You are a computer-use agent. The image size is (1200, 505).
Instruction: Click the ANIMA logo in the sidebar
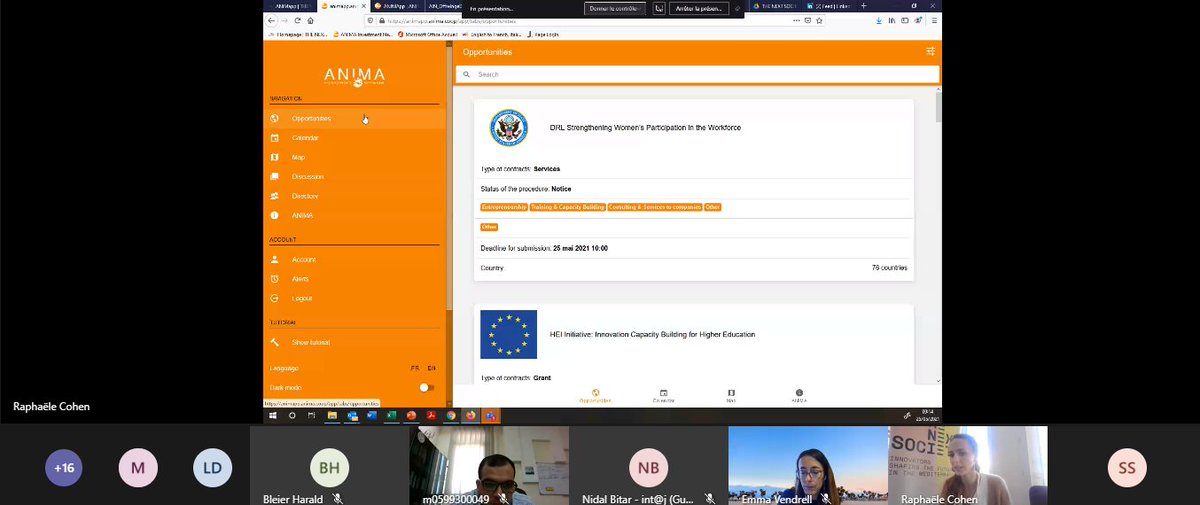click(x=354, y=75)
